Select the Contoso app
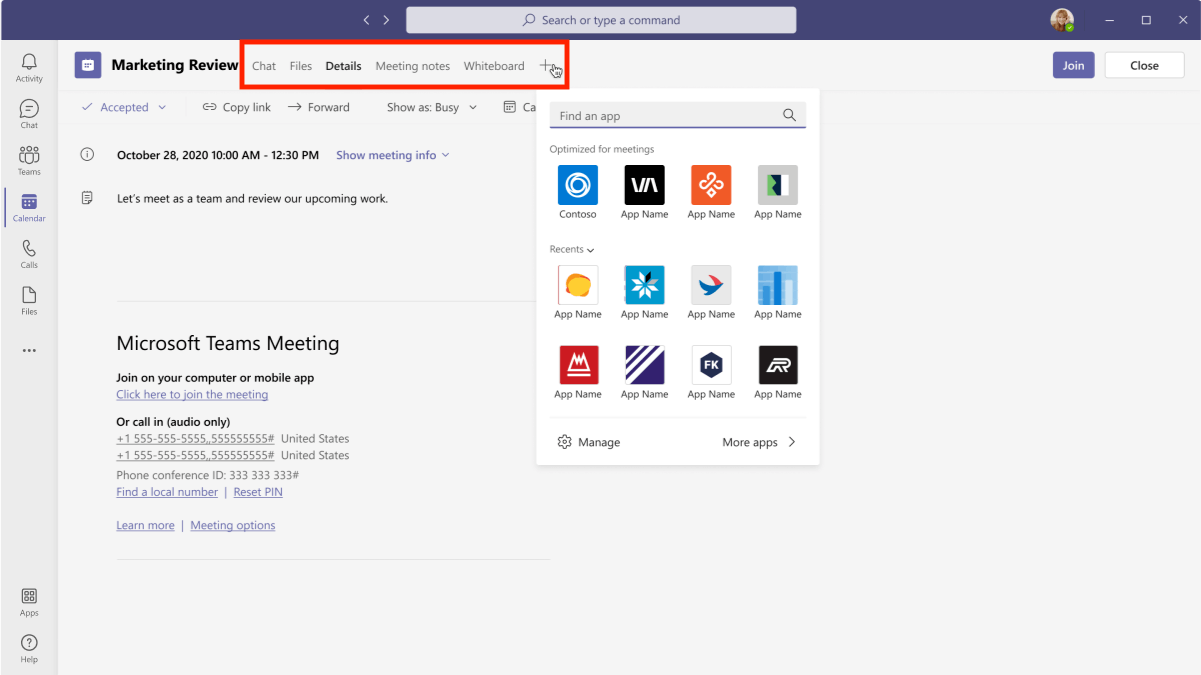The image size is (1201, 675). click(x=578, y=193)
